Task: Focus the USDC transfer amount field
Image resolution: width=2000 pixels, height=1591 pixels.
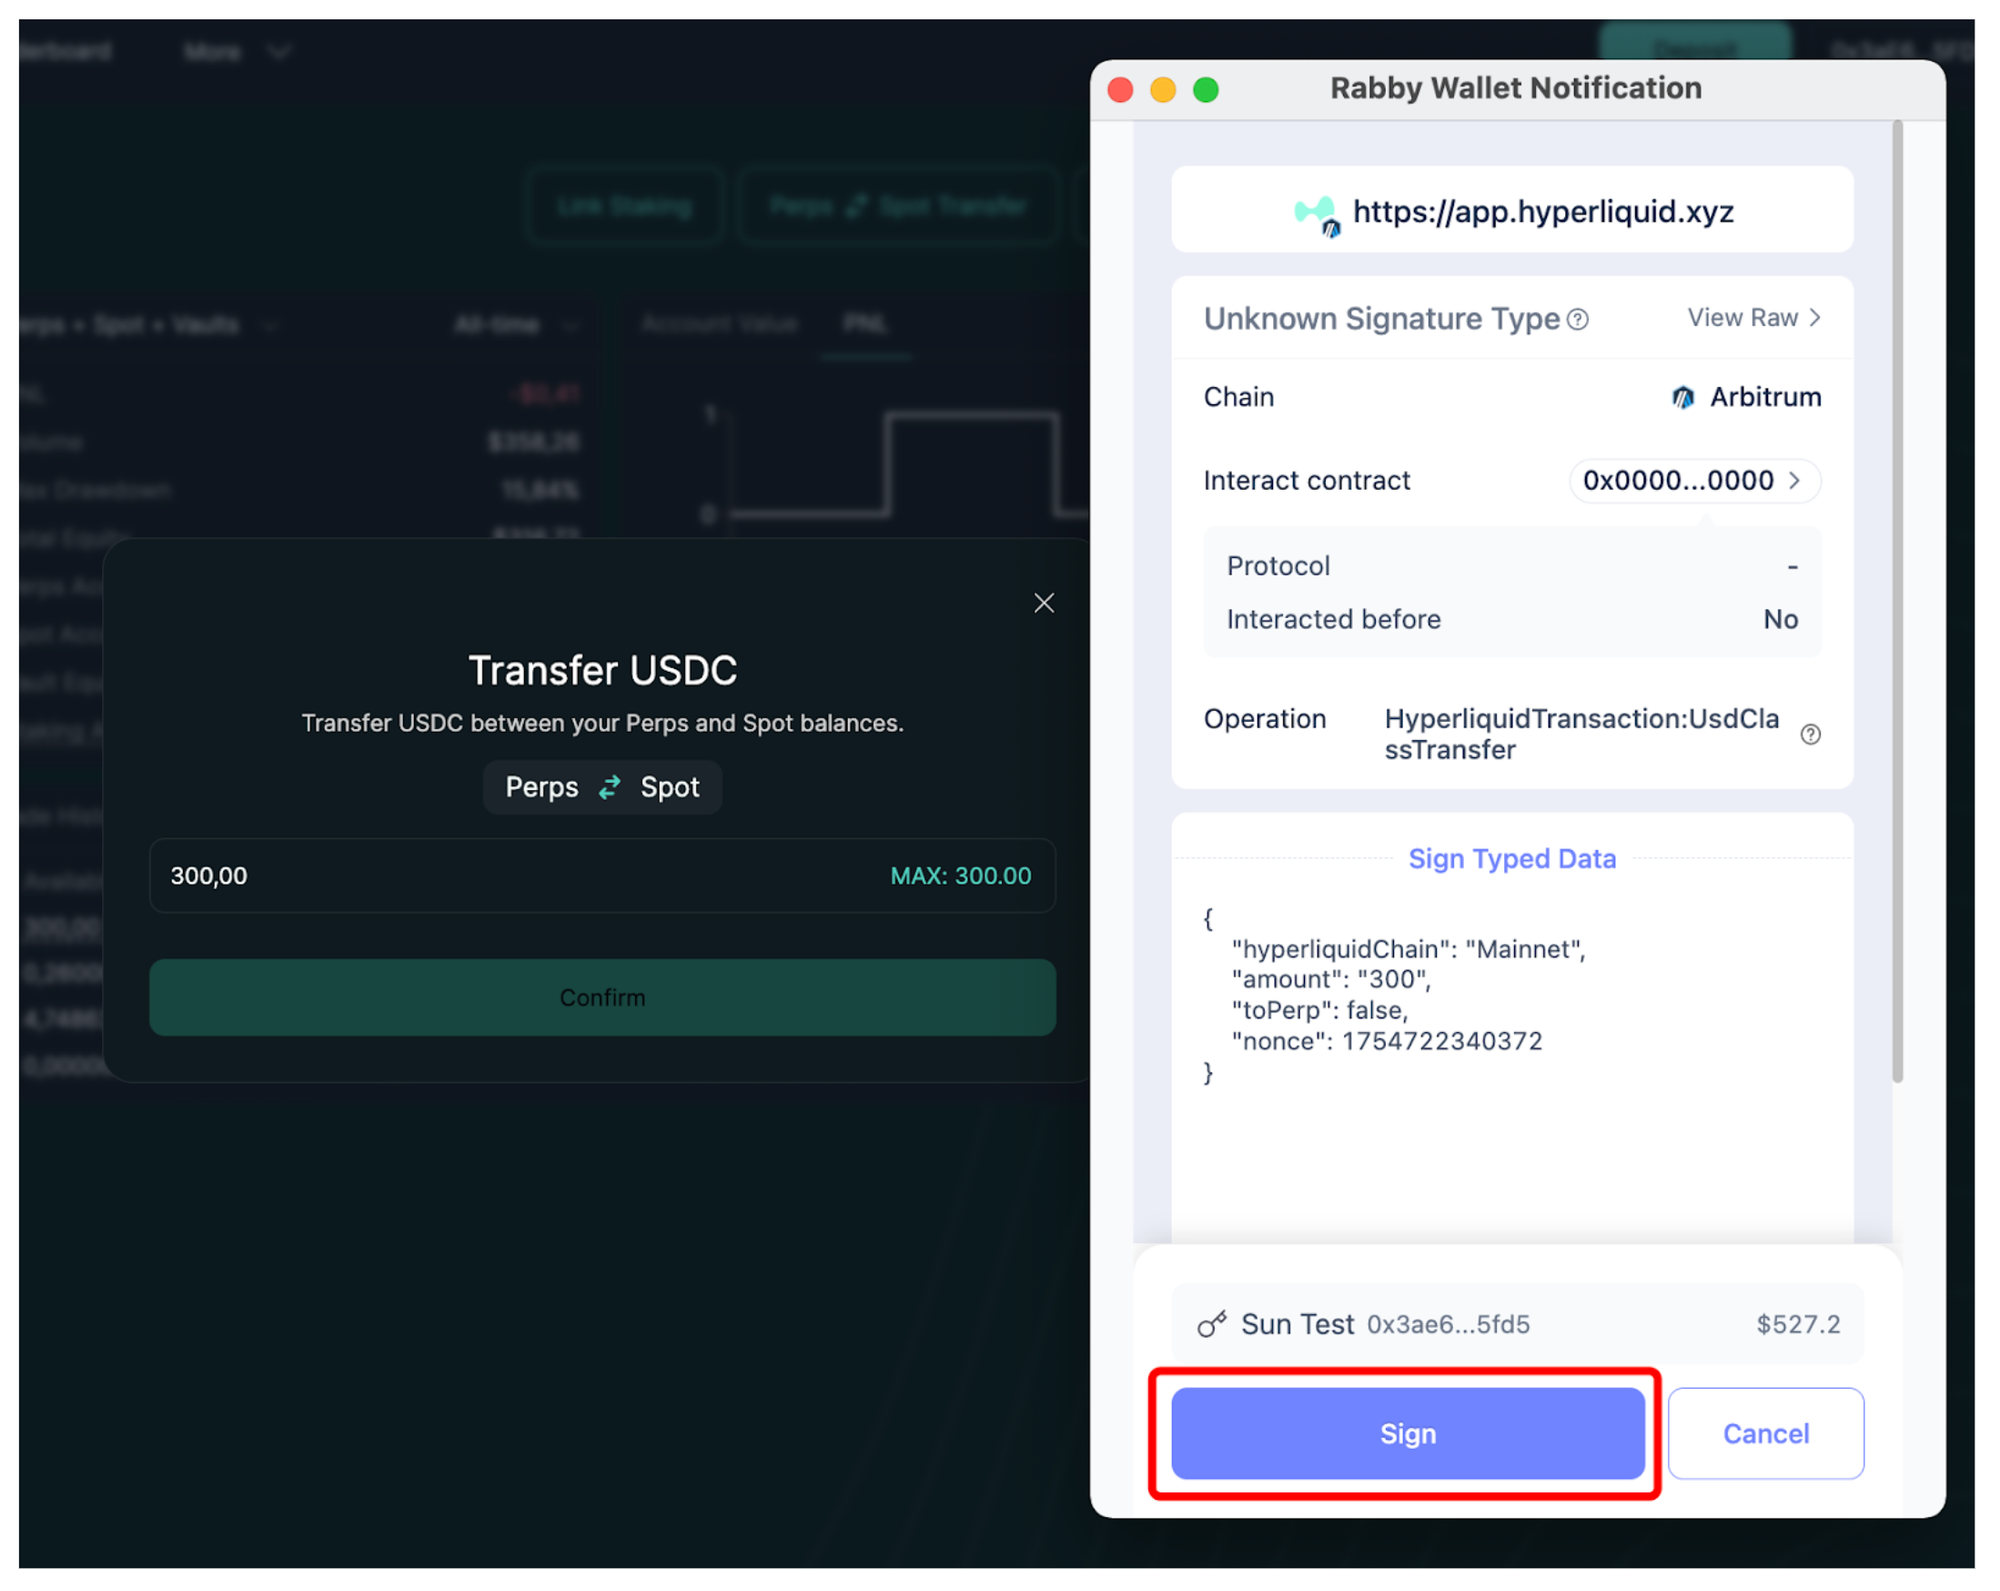Action: point(500,876)
